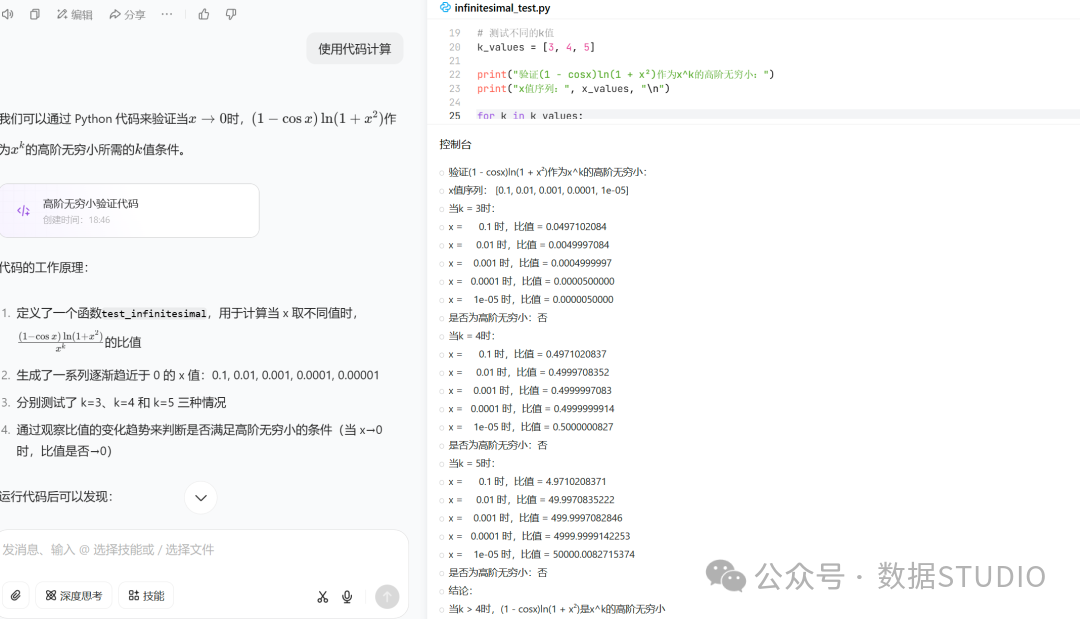Focus the 发消息 message input field
Screen dimensions: 1080x619
pos(204,549)
